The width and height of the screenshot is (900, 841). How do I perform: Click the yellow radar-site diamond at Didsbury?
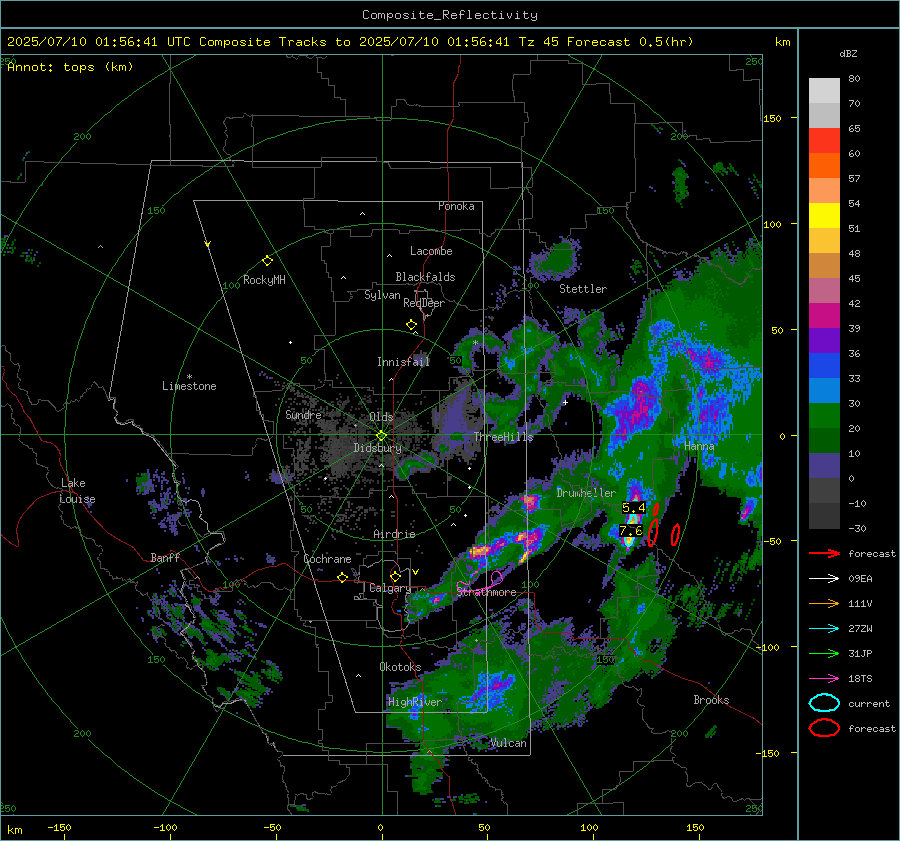click(381, 436)
